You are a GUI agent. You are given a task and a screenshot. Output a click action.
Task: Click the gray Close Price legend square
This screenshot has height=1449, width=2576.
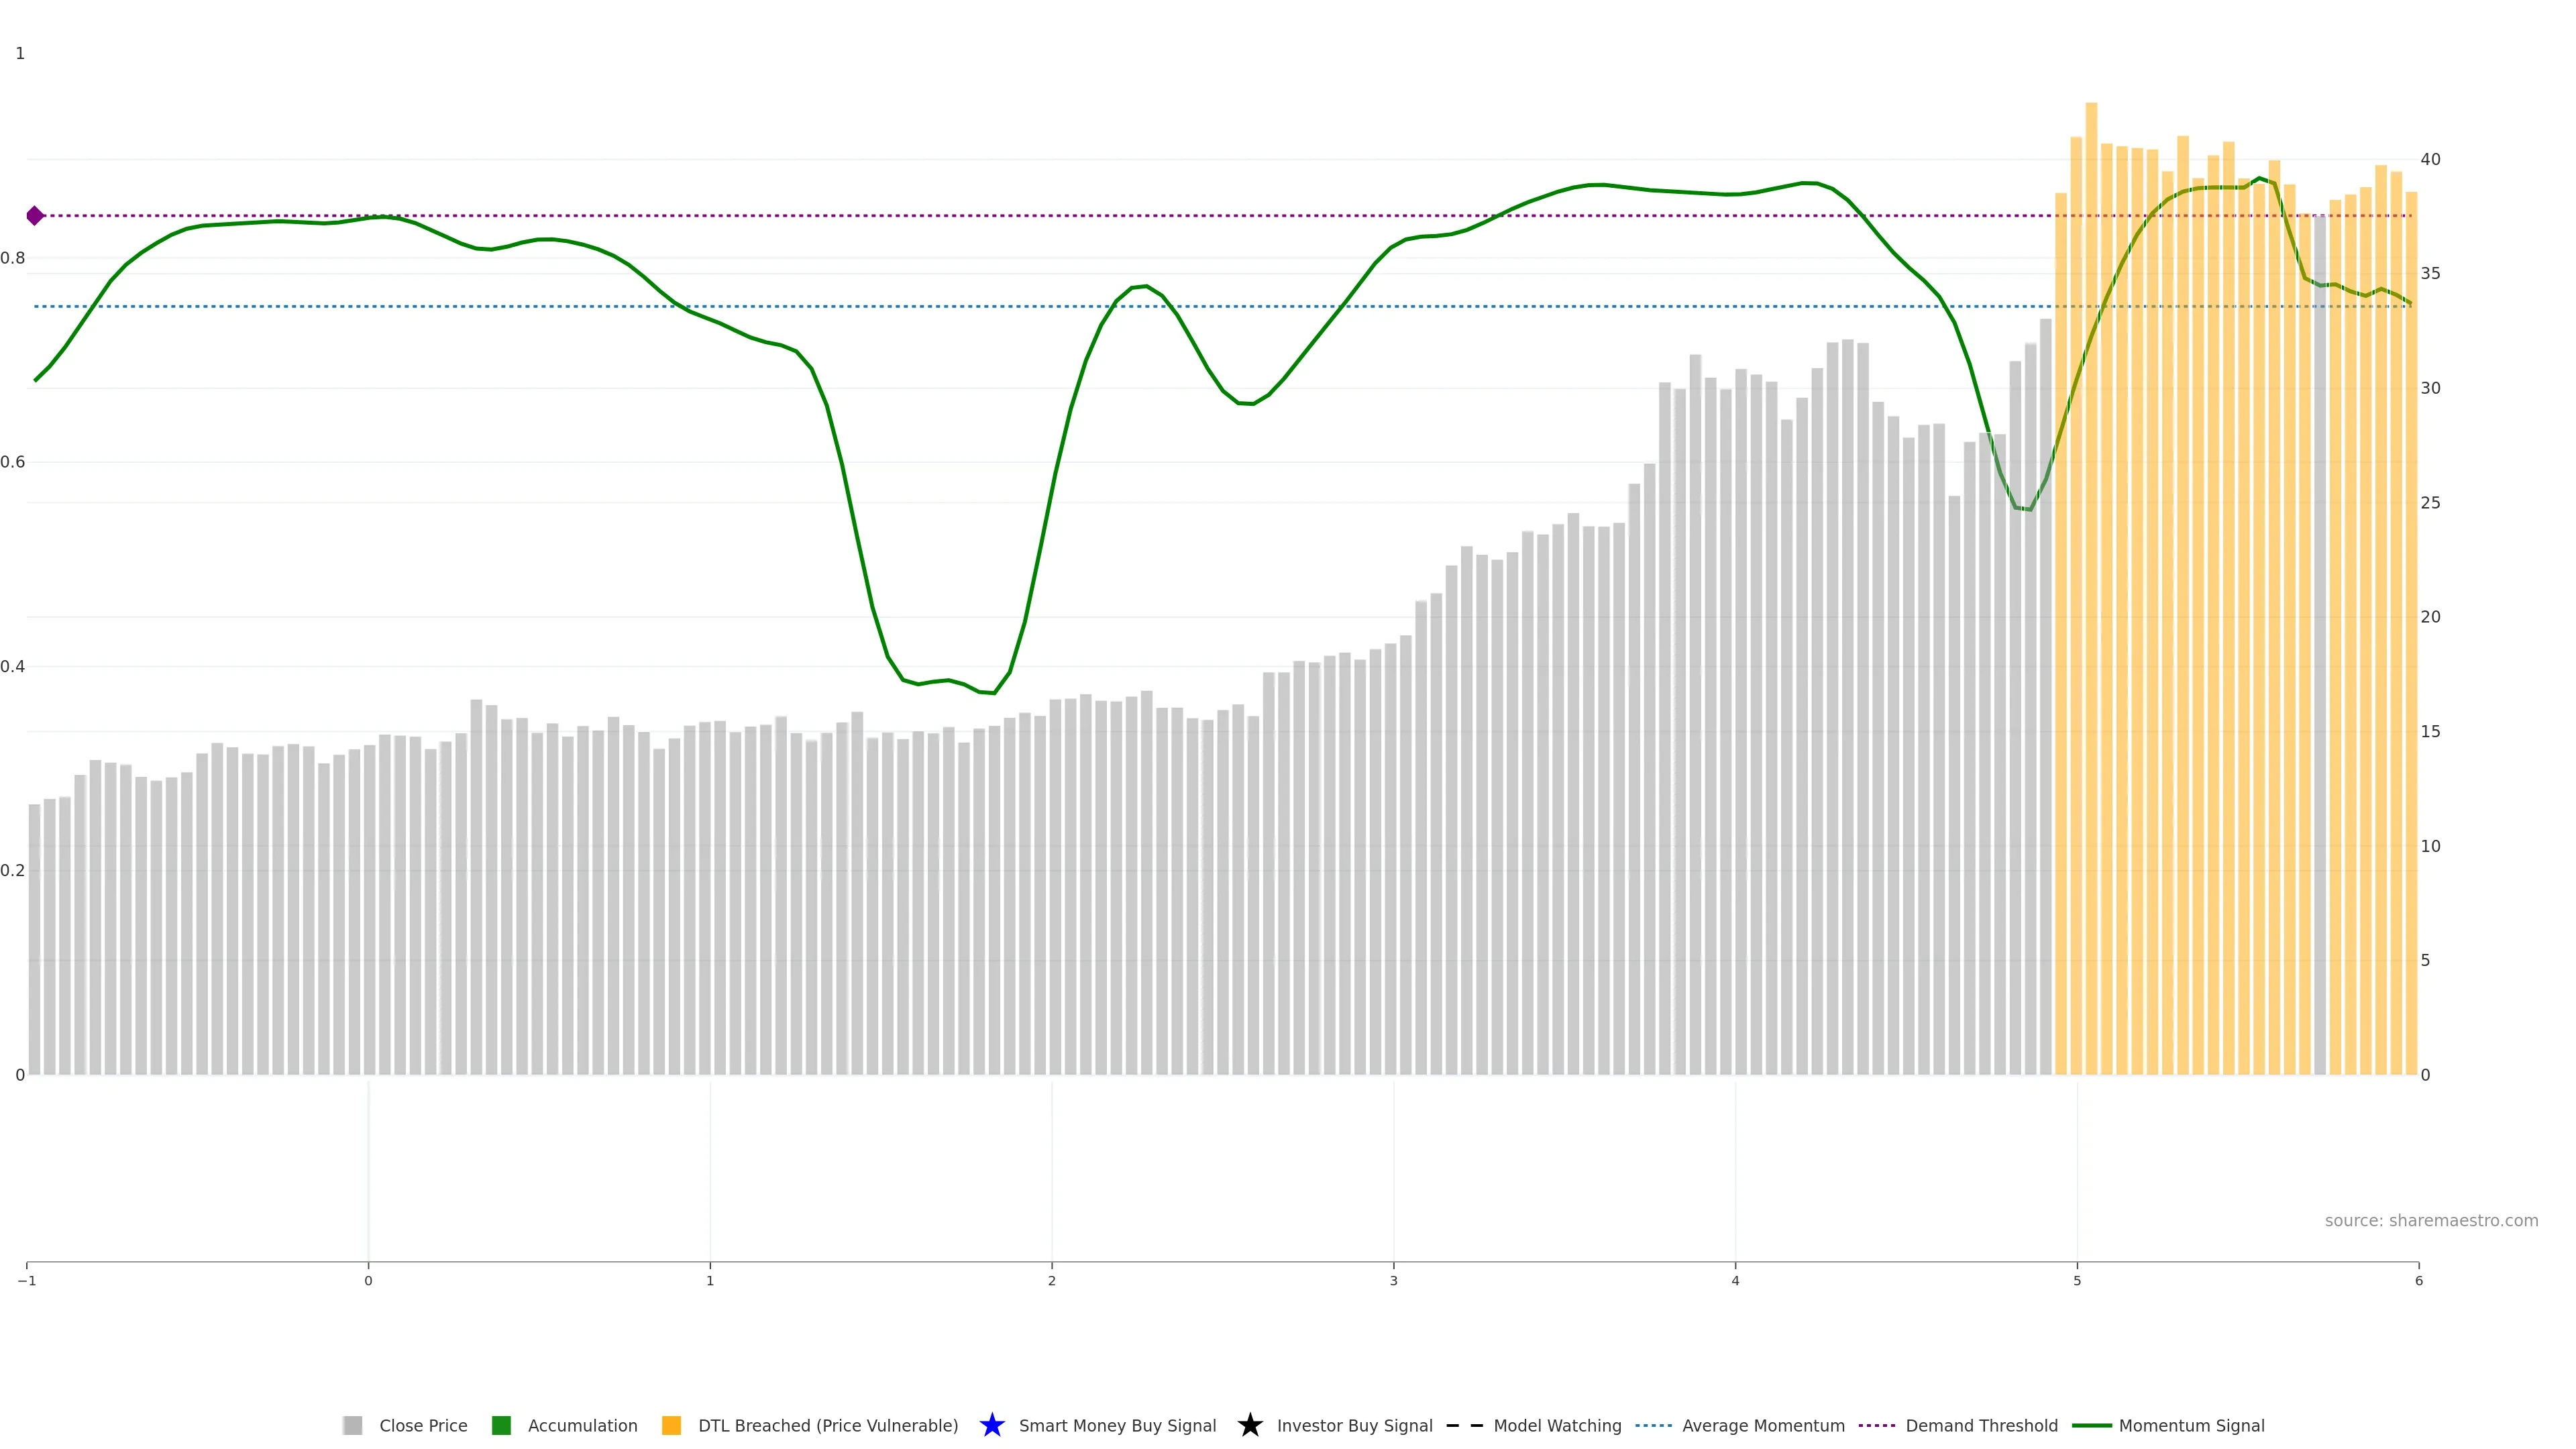pyautogui.click(x=352, y=1425)
